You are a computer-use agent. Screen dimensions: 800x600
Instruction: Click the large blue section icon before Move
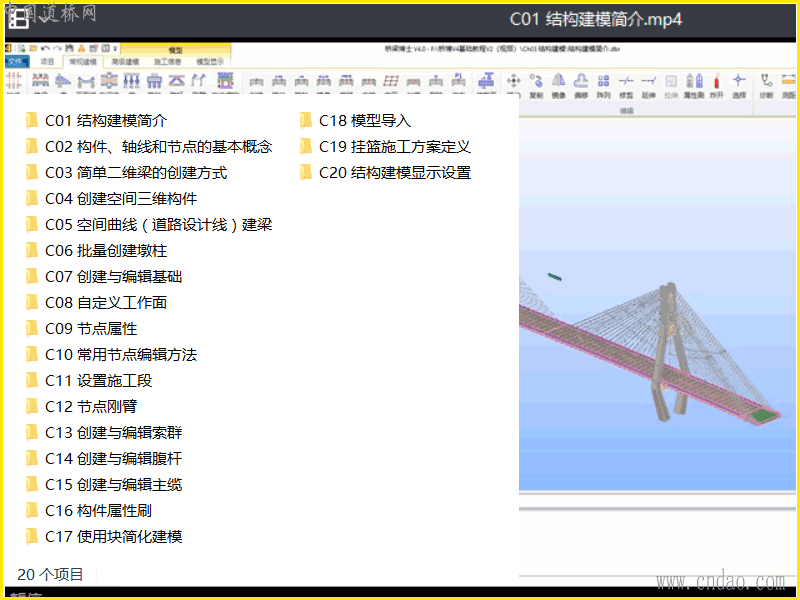point(486,81)
